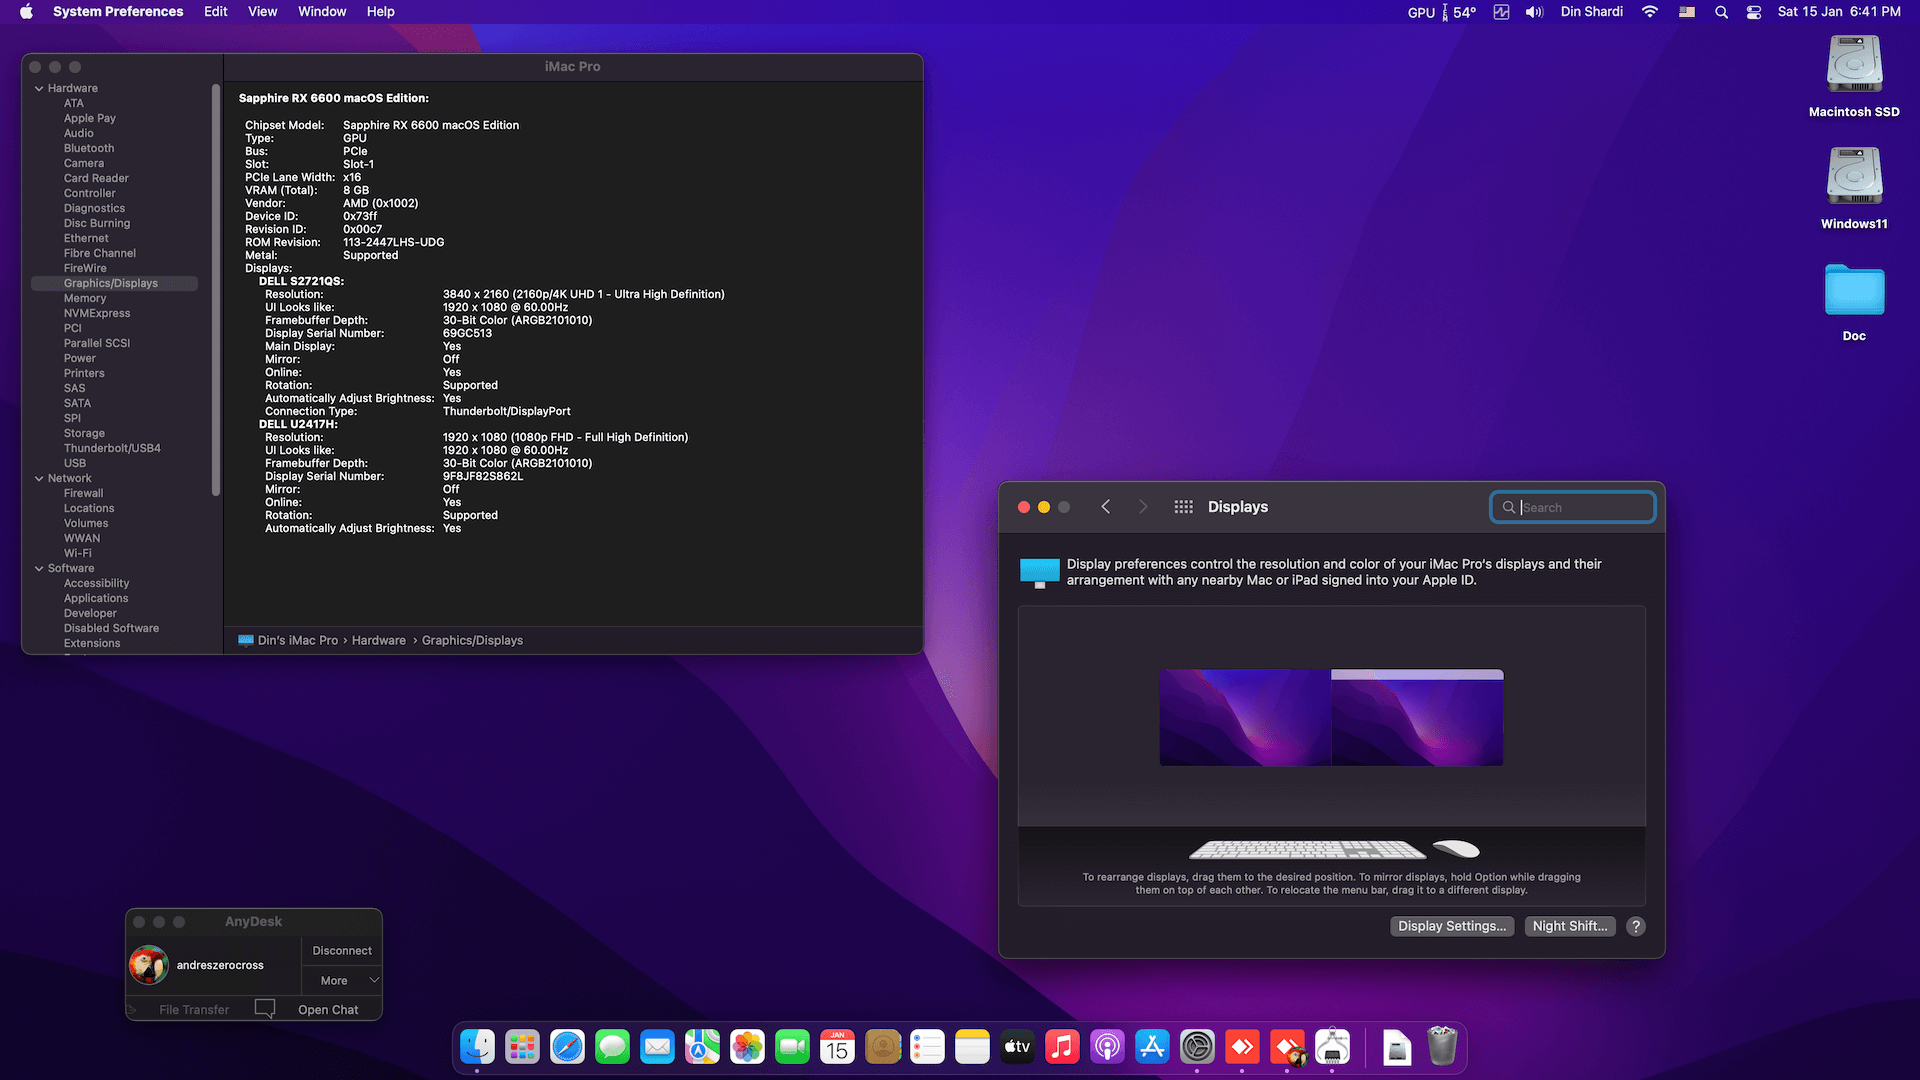Viewport: 1920px width, 1080px height.
Task: Open the Macintosh SSD drive icon
Action: tap(1854, 66)
